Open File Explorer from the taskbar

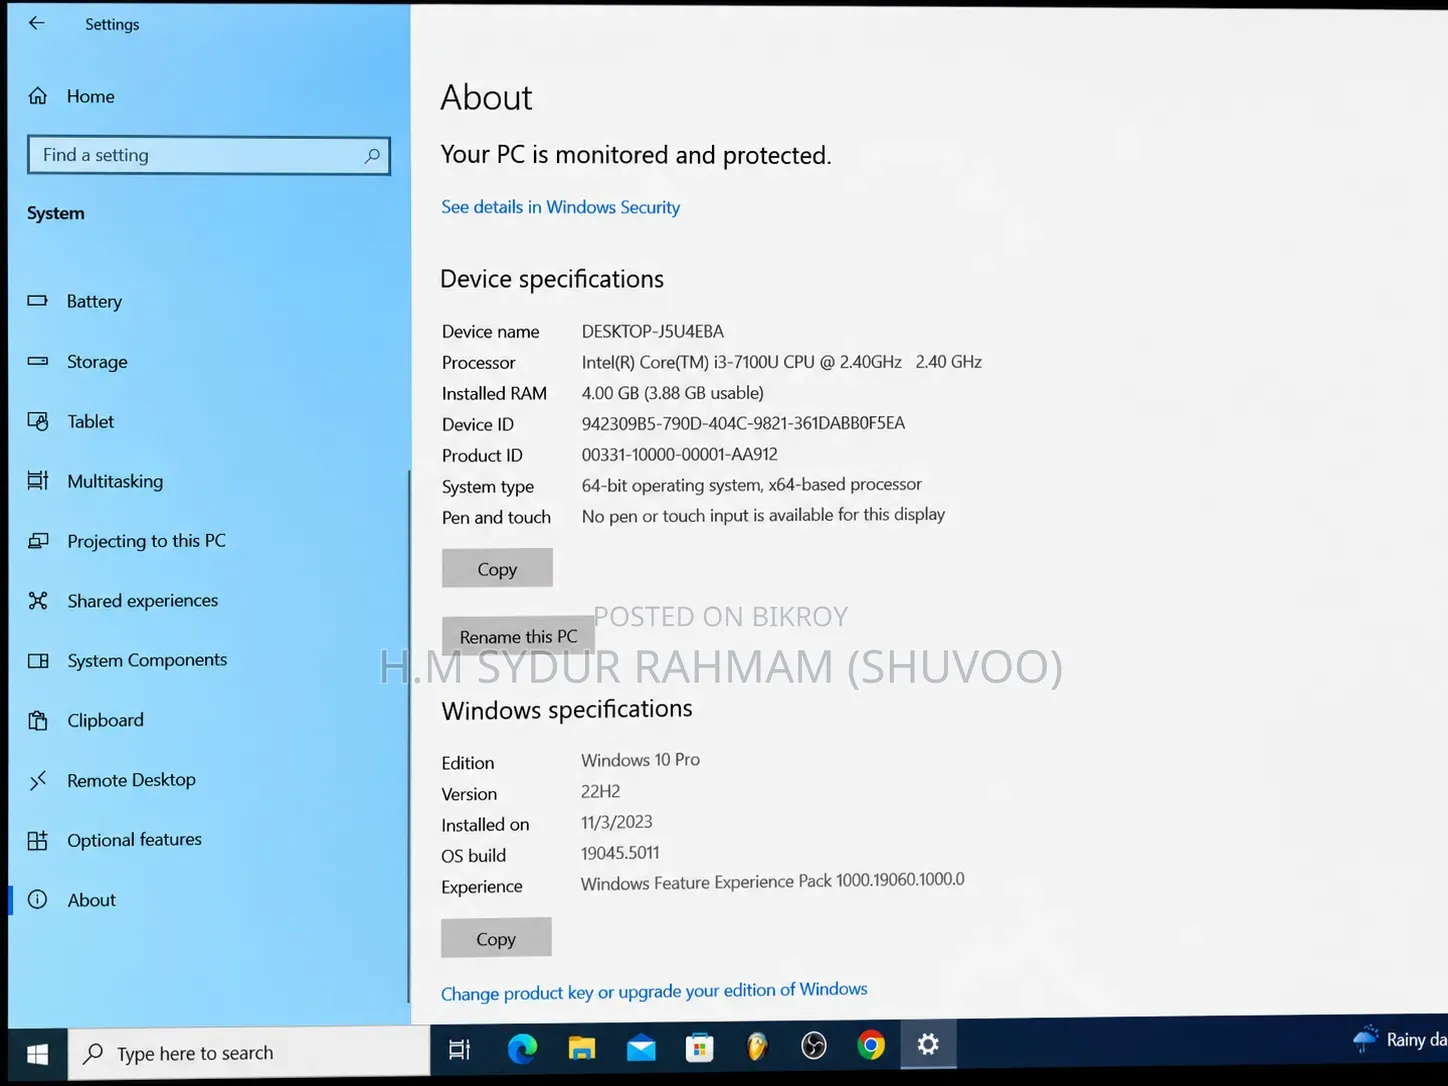581,1048
